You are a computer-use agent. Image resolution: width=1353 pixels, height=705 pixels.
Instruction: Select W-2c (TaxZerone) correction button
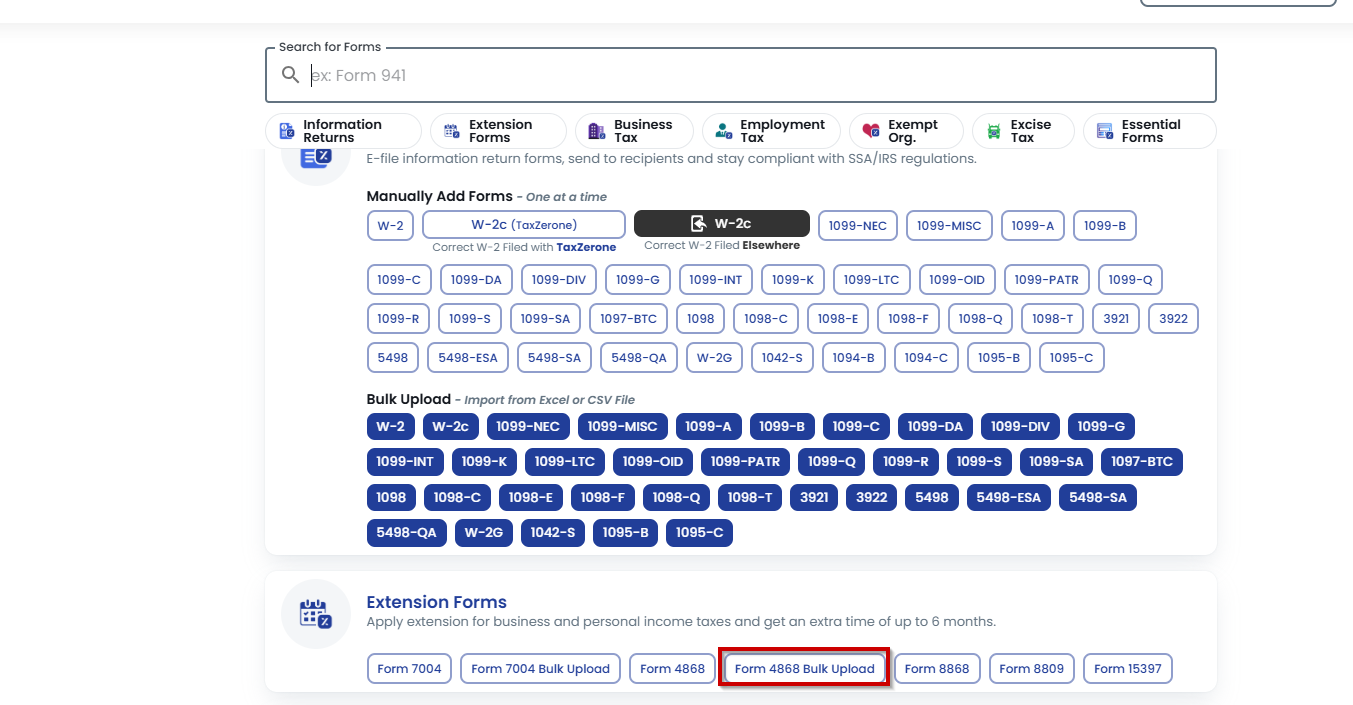pos(524,225)
